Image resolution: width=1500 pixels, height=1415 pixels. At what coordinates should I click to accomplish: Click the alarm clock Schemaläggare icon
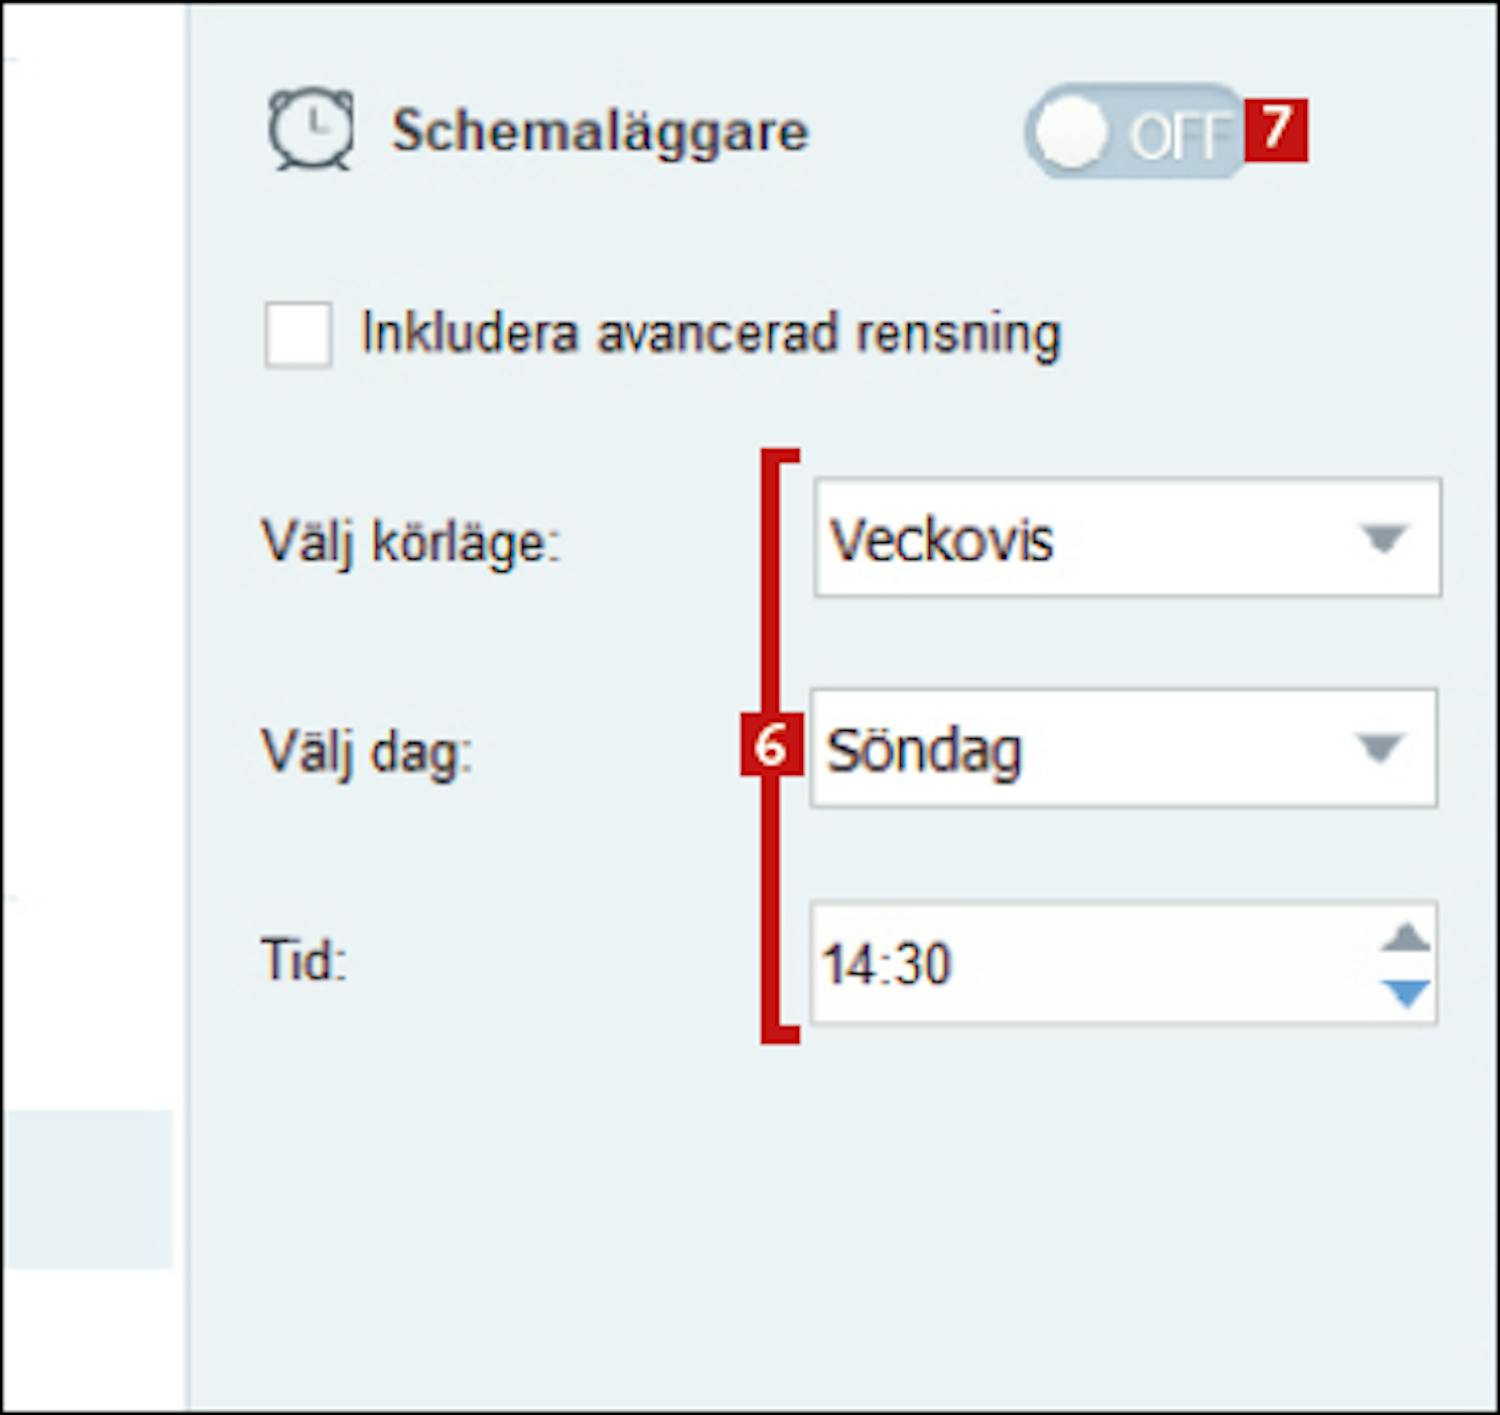pyautogui.click(x=310, y=130)
